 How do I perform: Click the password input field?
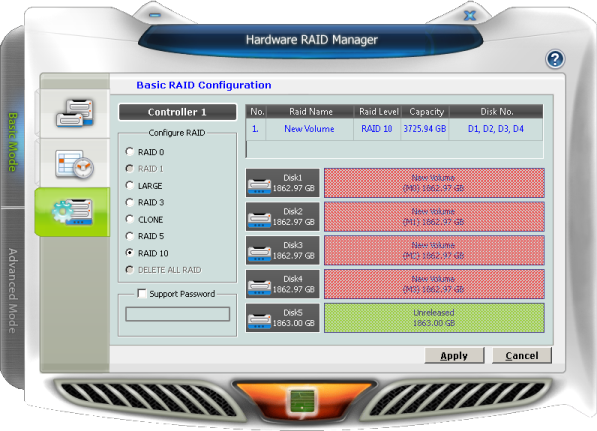coord(177,314)
